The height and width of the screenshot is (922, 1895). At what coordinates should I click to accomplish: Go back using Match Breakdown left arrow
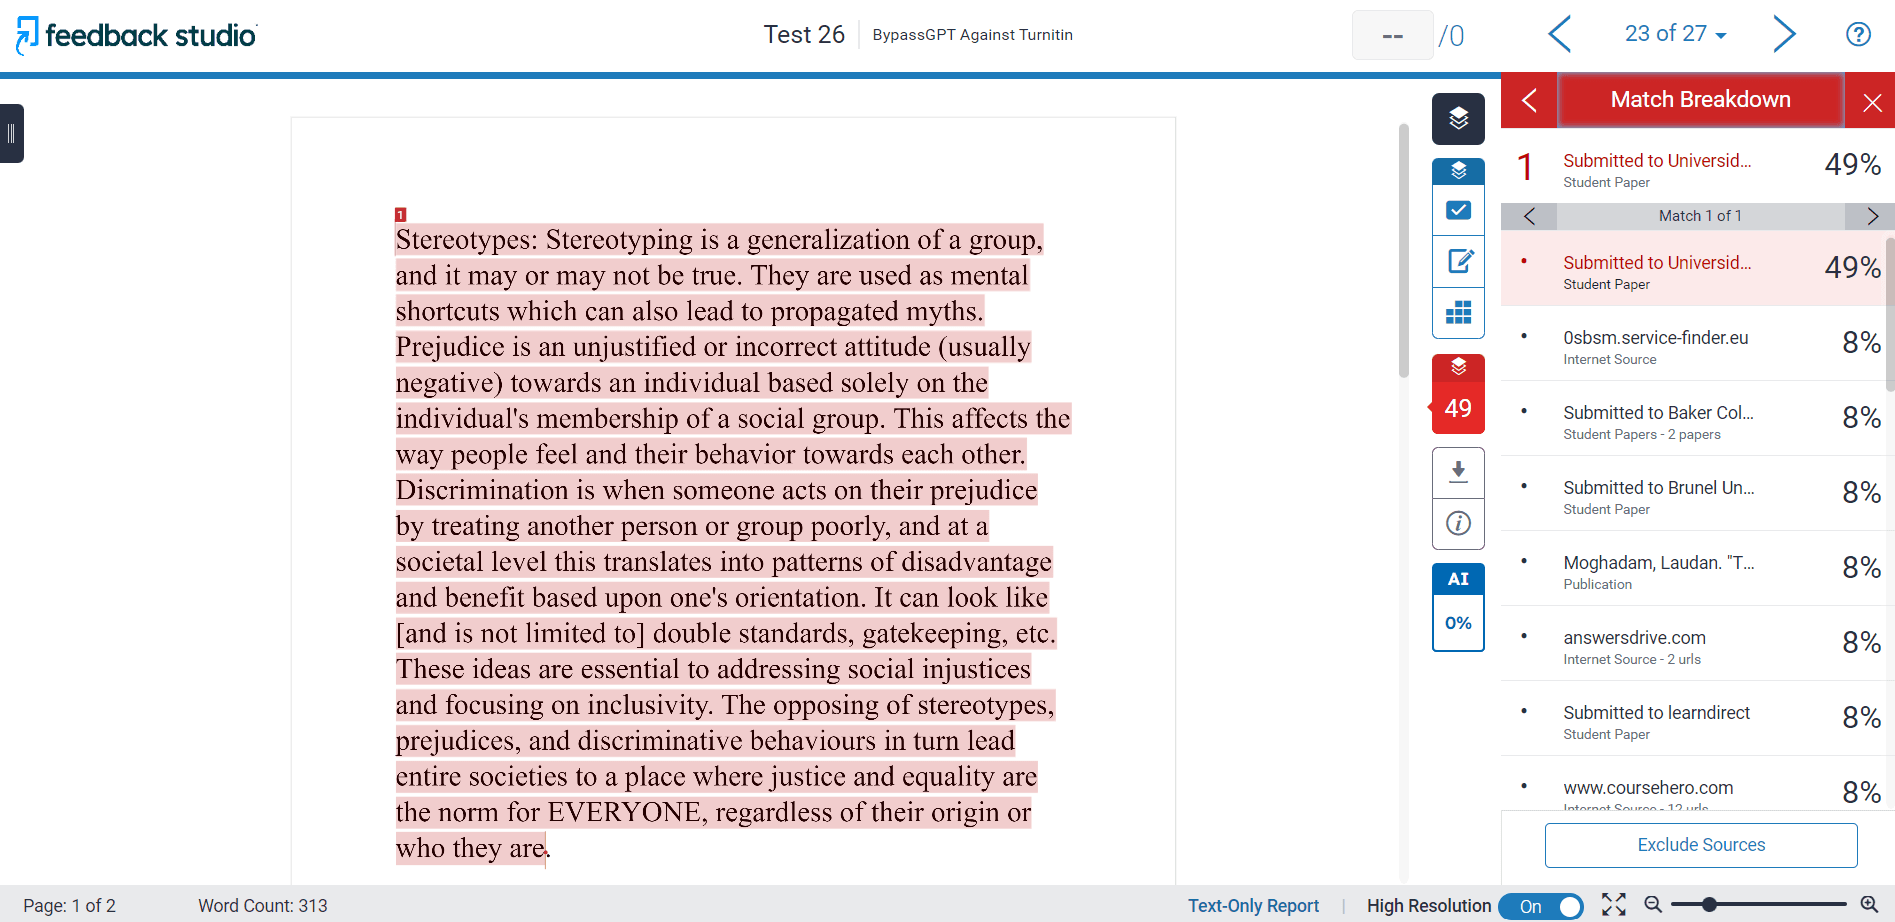tap(1529, 100)
